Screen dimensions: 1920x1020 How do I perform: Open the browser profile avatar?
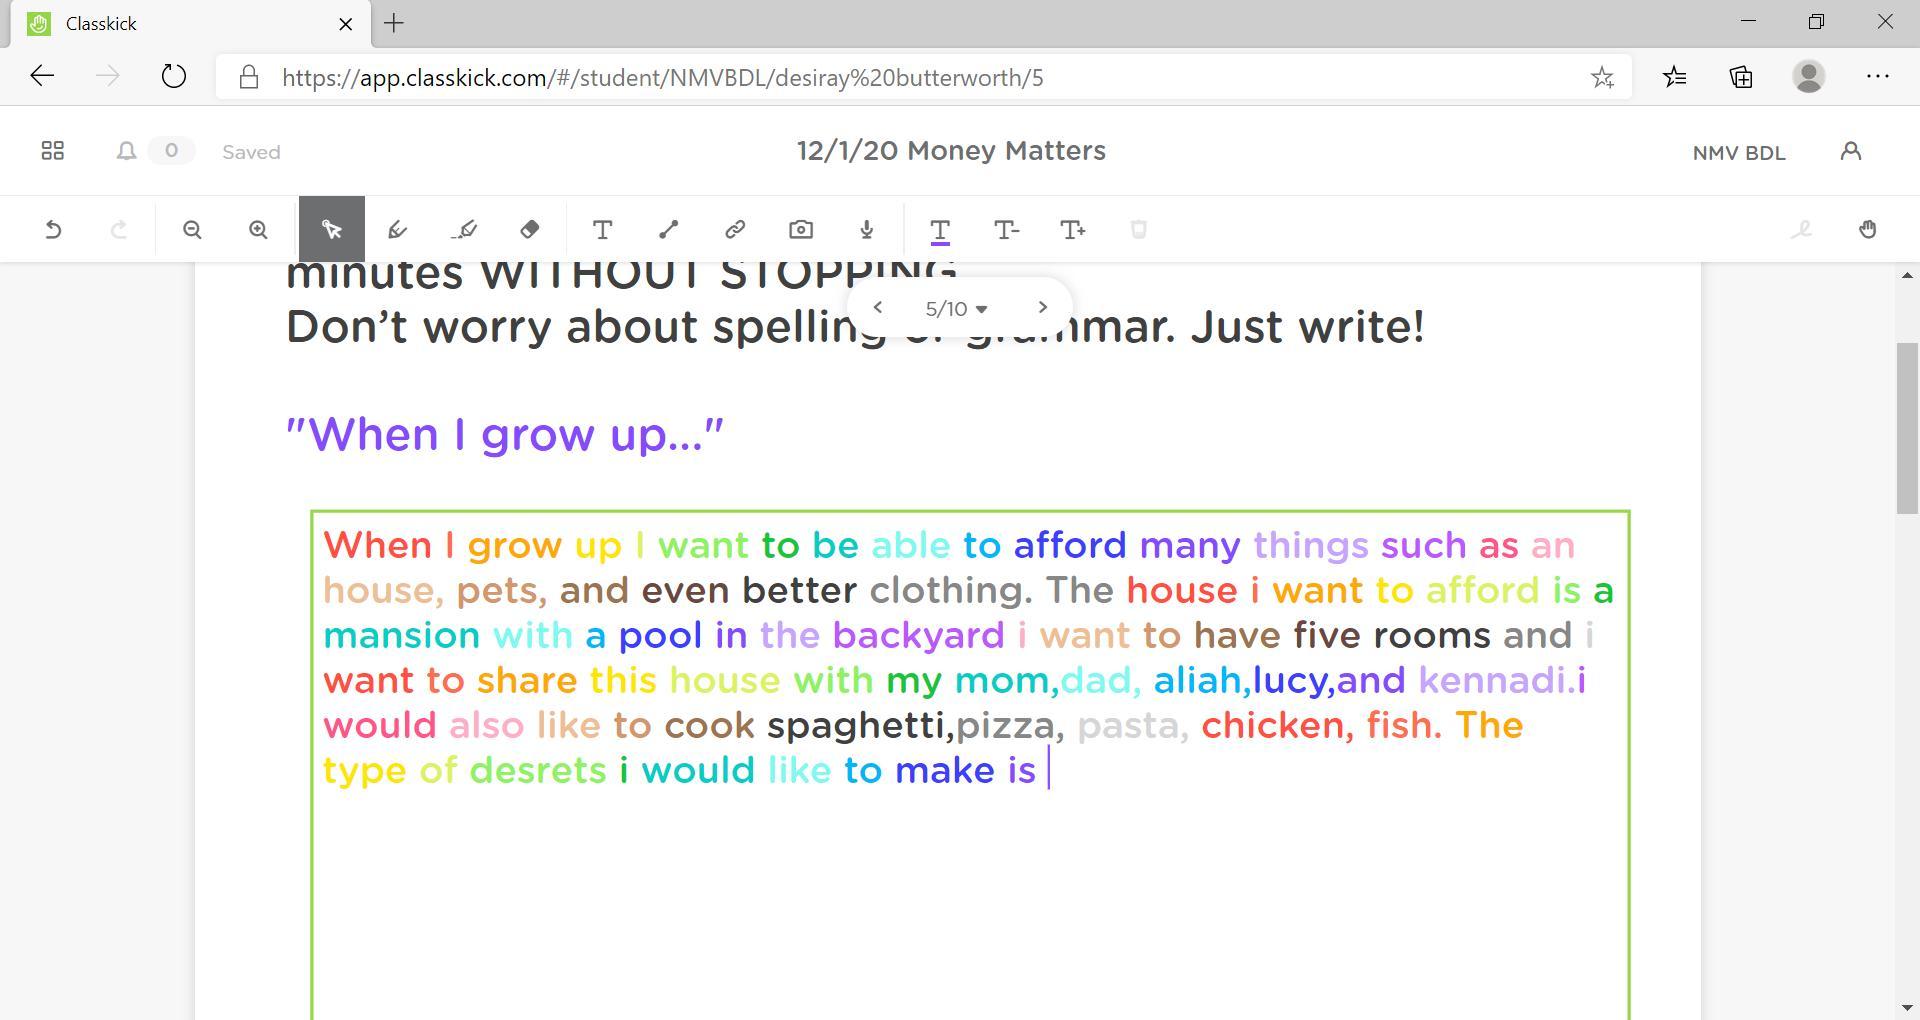[1809, 77]
